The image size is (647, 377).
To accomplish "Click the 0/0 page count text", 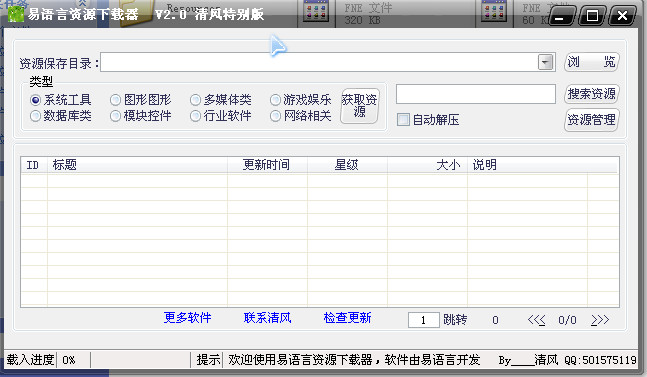I will click(x=567, y=320).
